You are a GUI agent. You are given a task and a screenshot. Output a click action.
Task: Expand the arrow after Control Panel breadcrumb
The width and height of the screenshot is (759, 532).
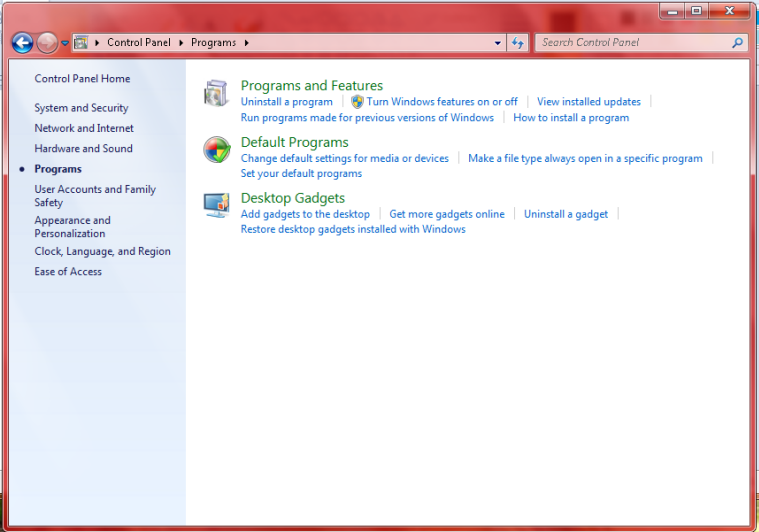(x=181, y=43)
